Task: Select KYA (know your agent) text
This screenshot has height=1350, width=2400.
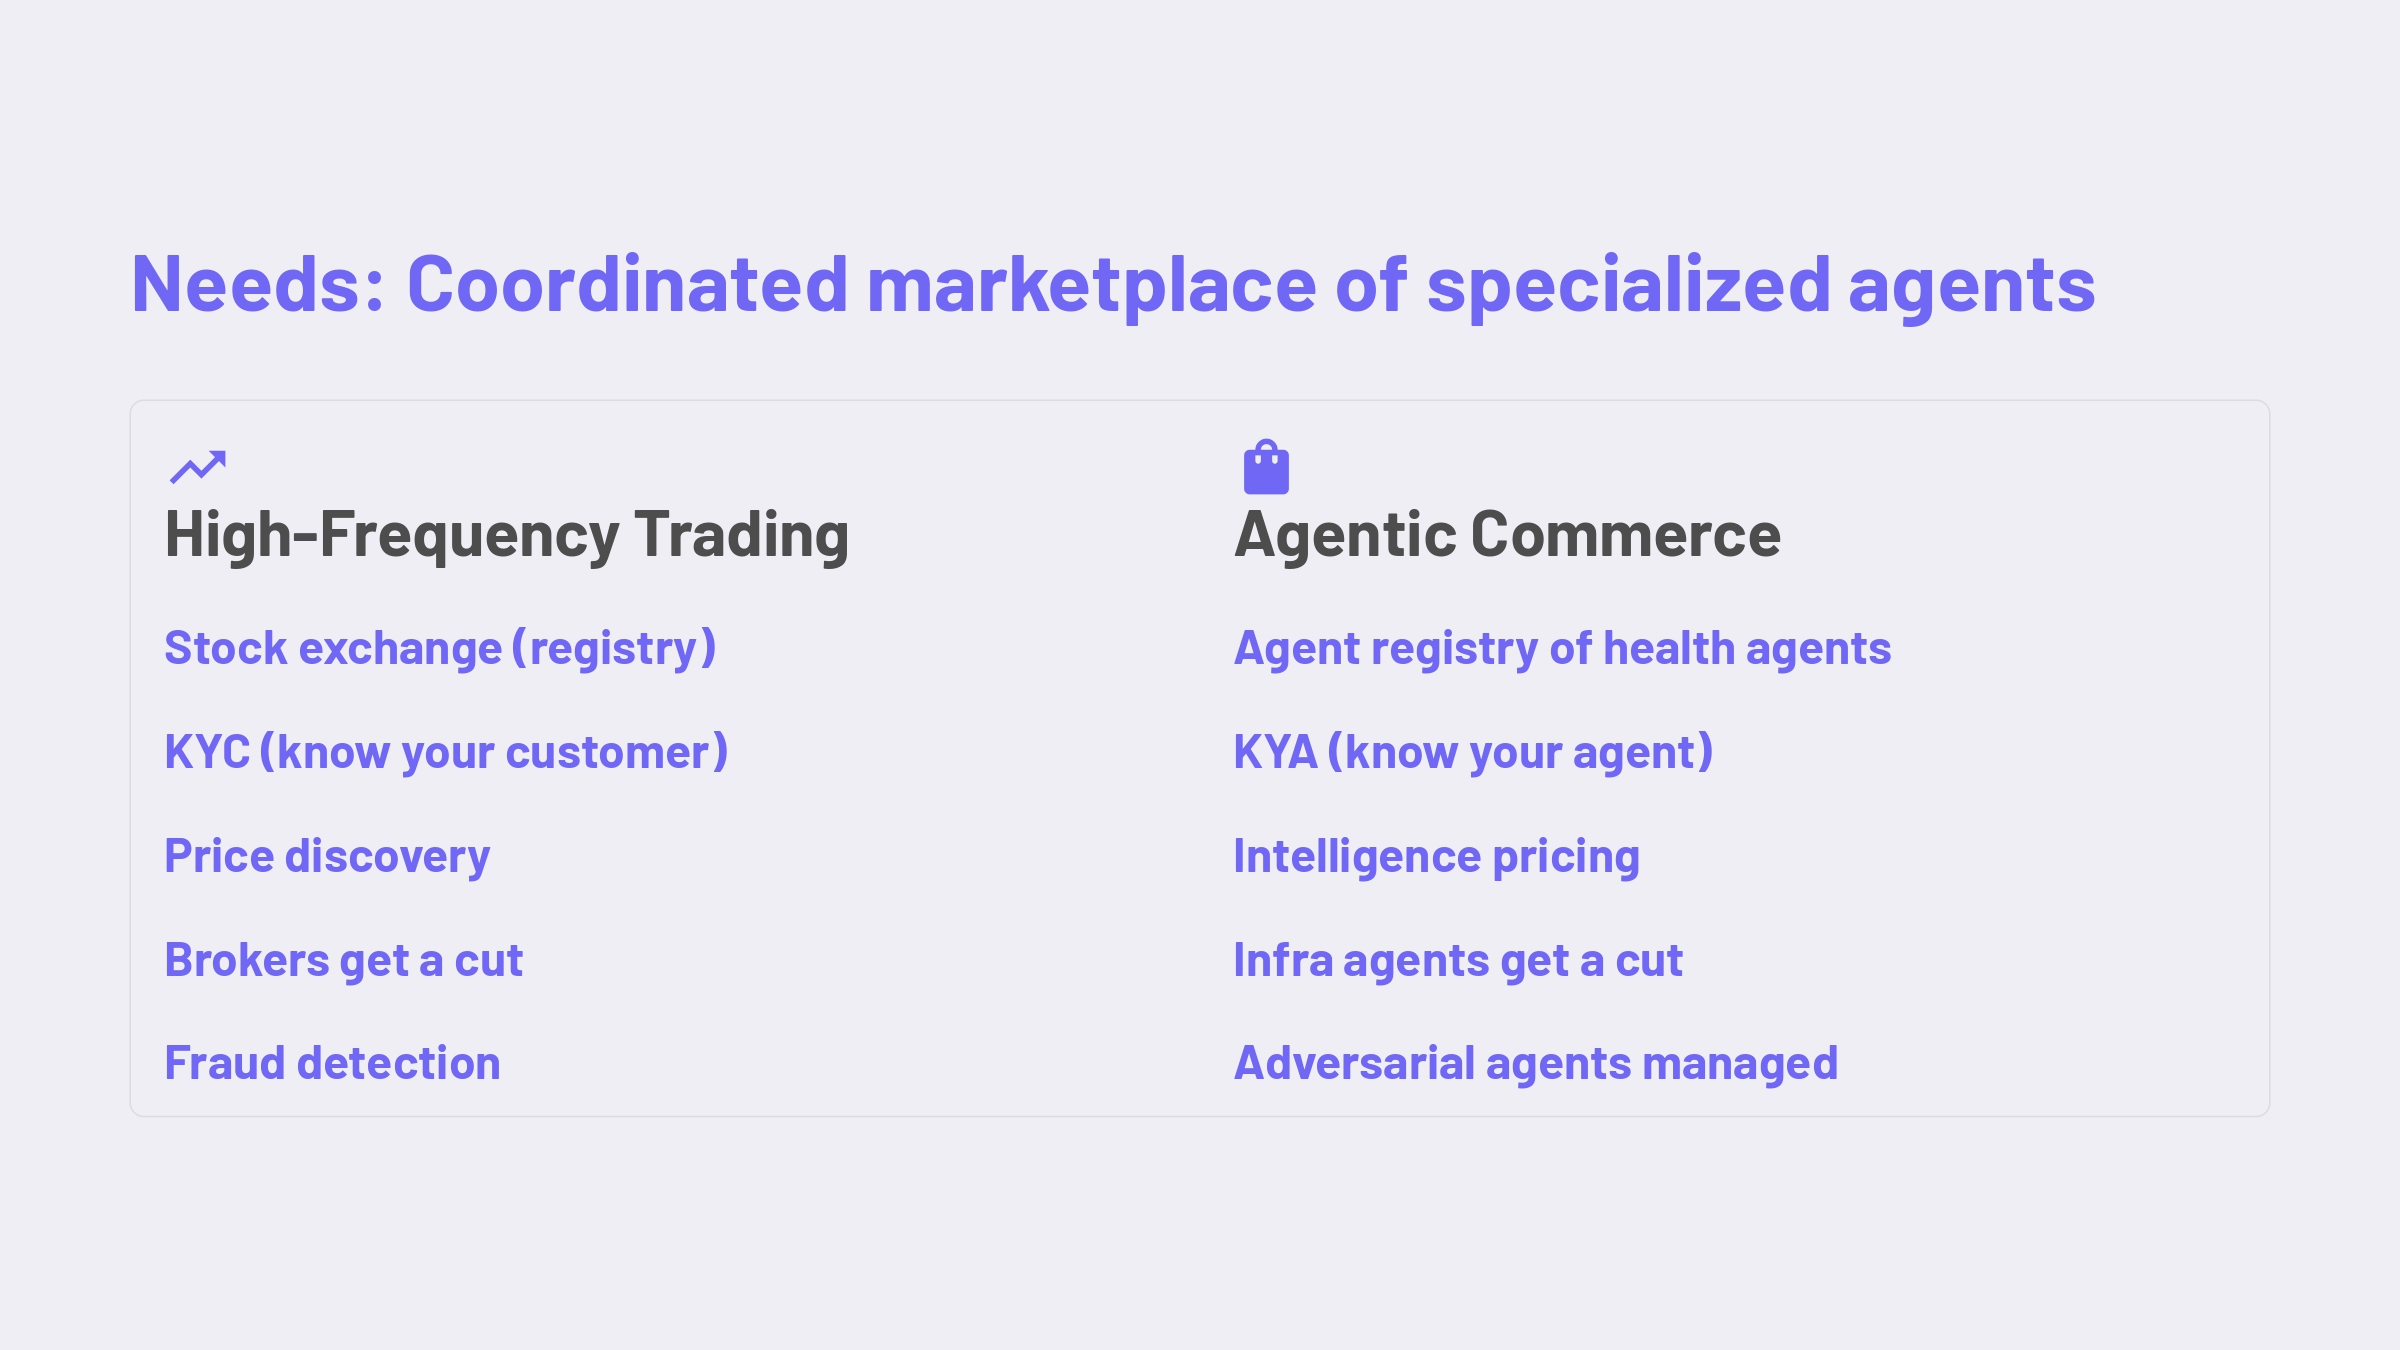Action: [1474, 753]
